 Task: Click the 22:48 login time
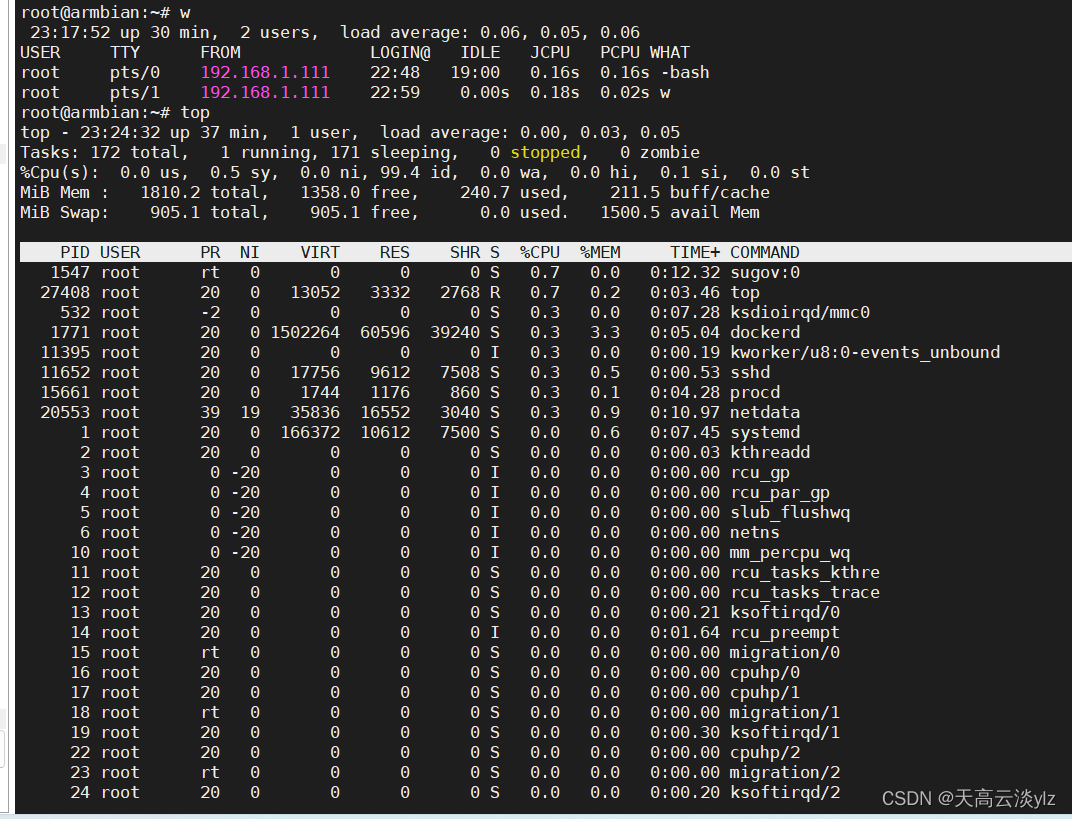[x=395, y=72]
